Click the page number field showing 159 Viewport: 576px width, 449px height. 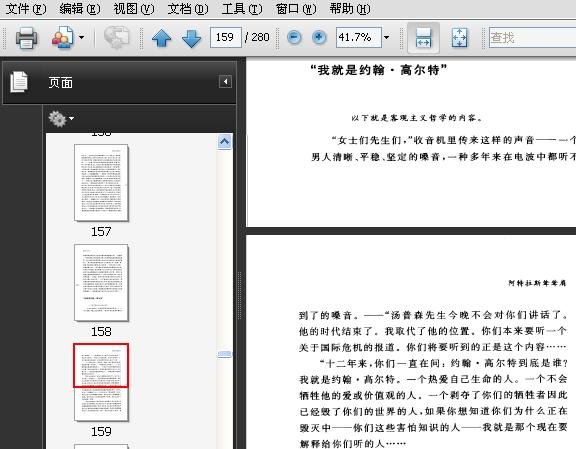tap(226, 37)
